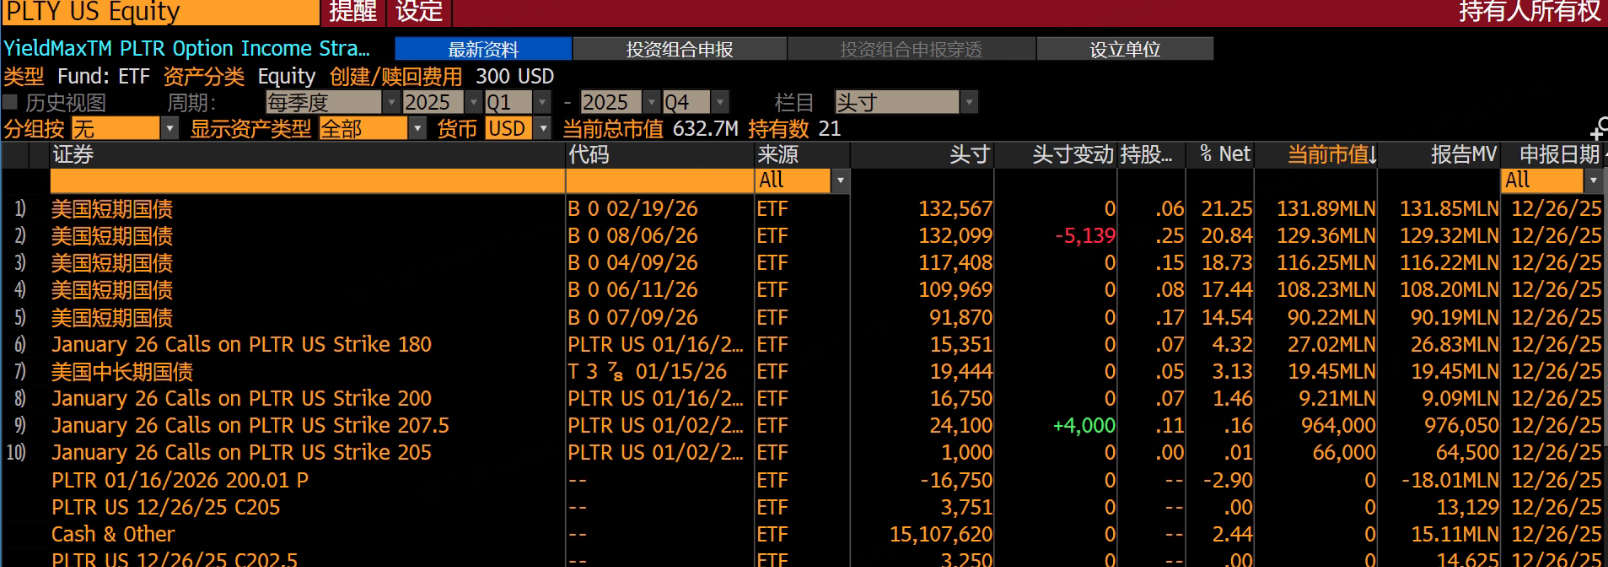
Task: Sort by the 证券 column header
Action: click(308, 155)
